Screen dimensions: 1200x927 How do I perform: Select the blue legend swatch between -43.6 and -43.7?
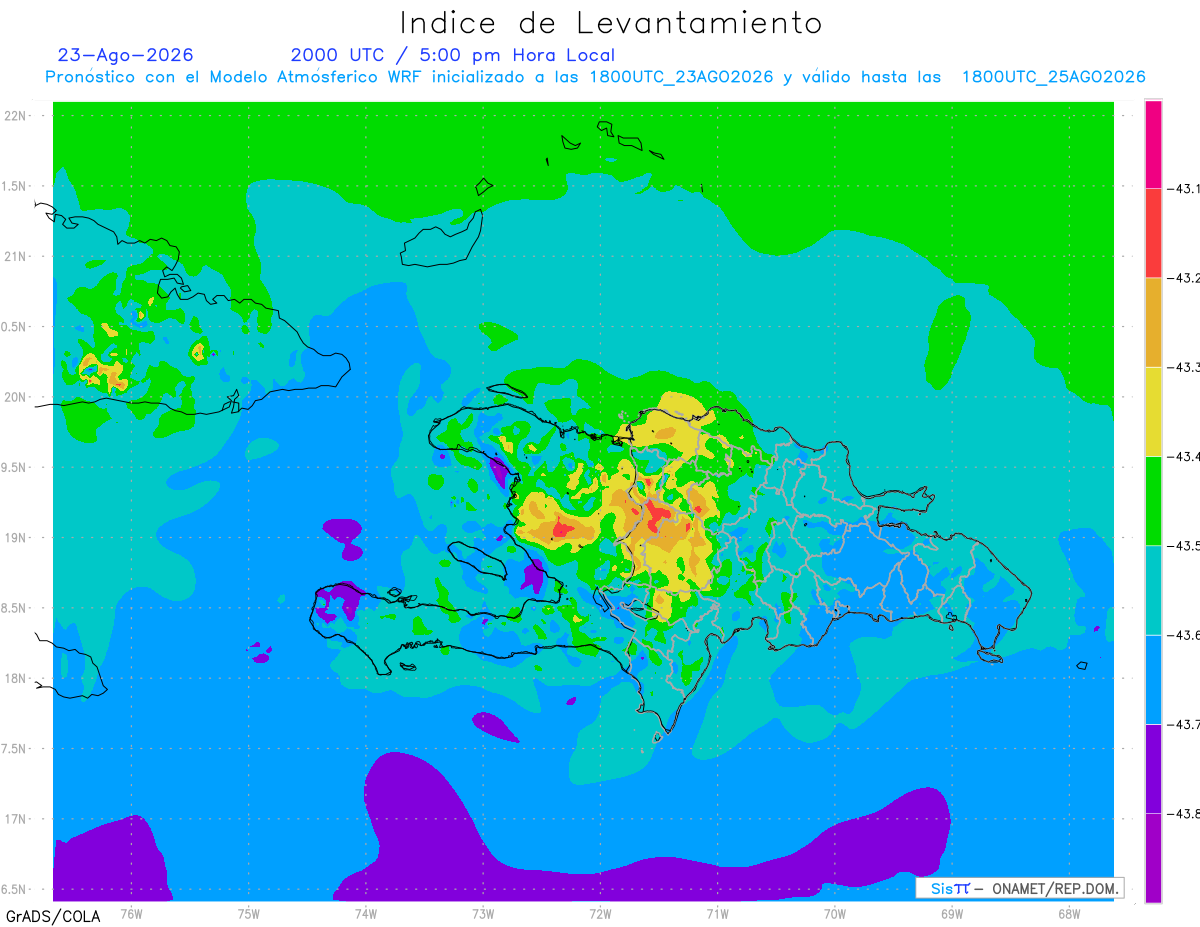coord(1153,679)
